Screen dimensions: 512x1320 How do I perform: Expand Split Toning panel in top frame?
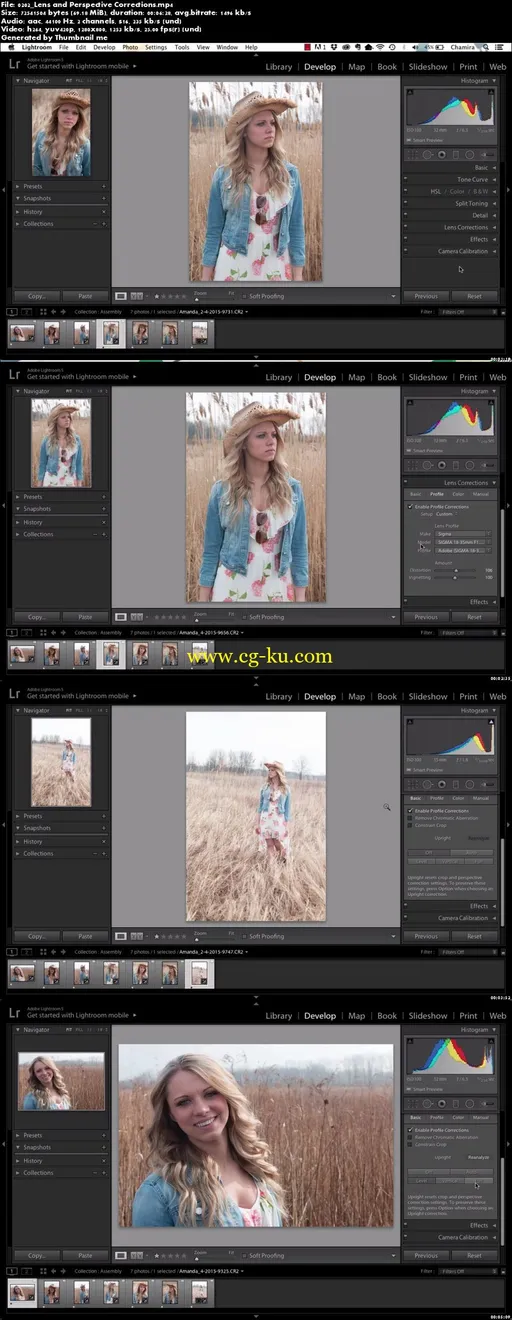(449, 203)
